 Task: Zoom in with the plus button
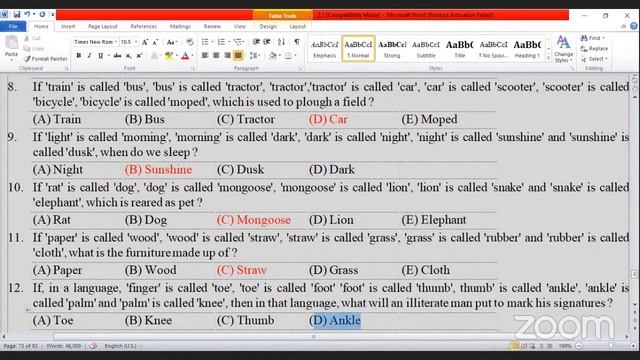tap(633, 346)
